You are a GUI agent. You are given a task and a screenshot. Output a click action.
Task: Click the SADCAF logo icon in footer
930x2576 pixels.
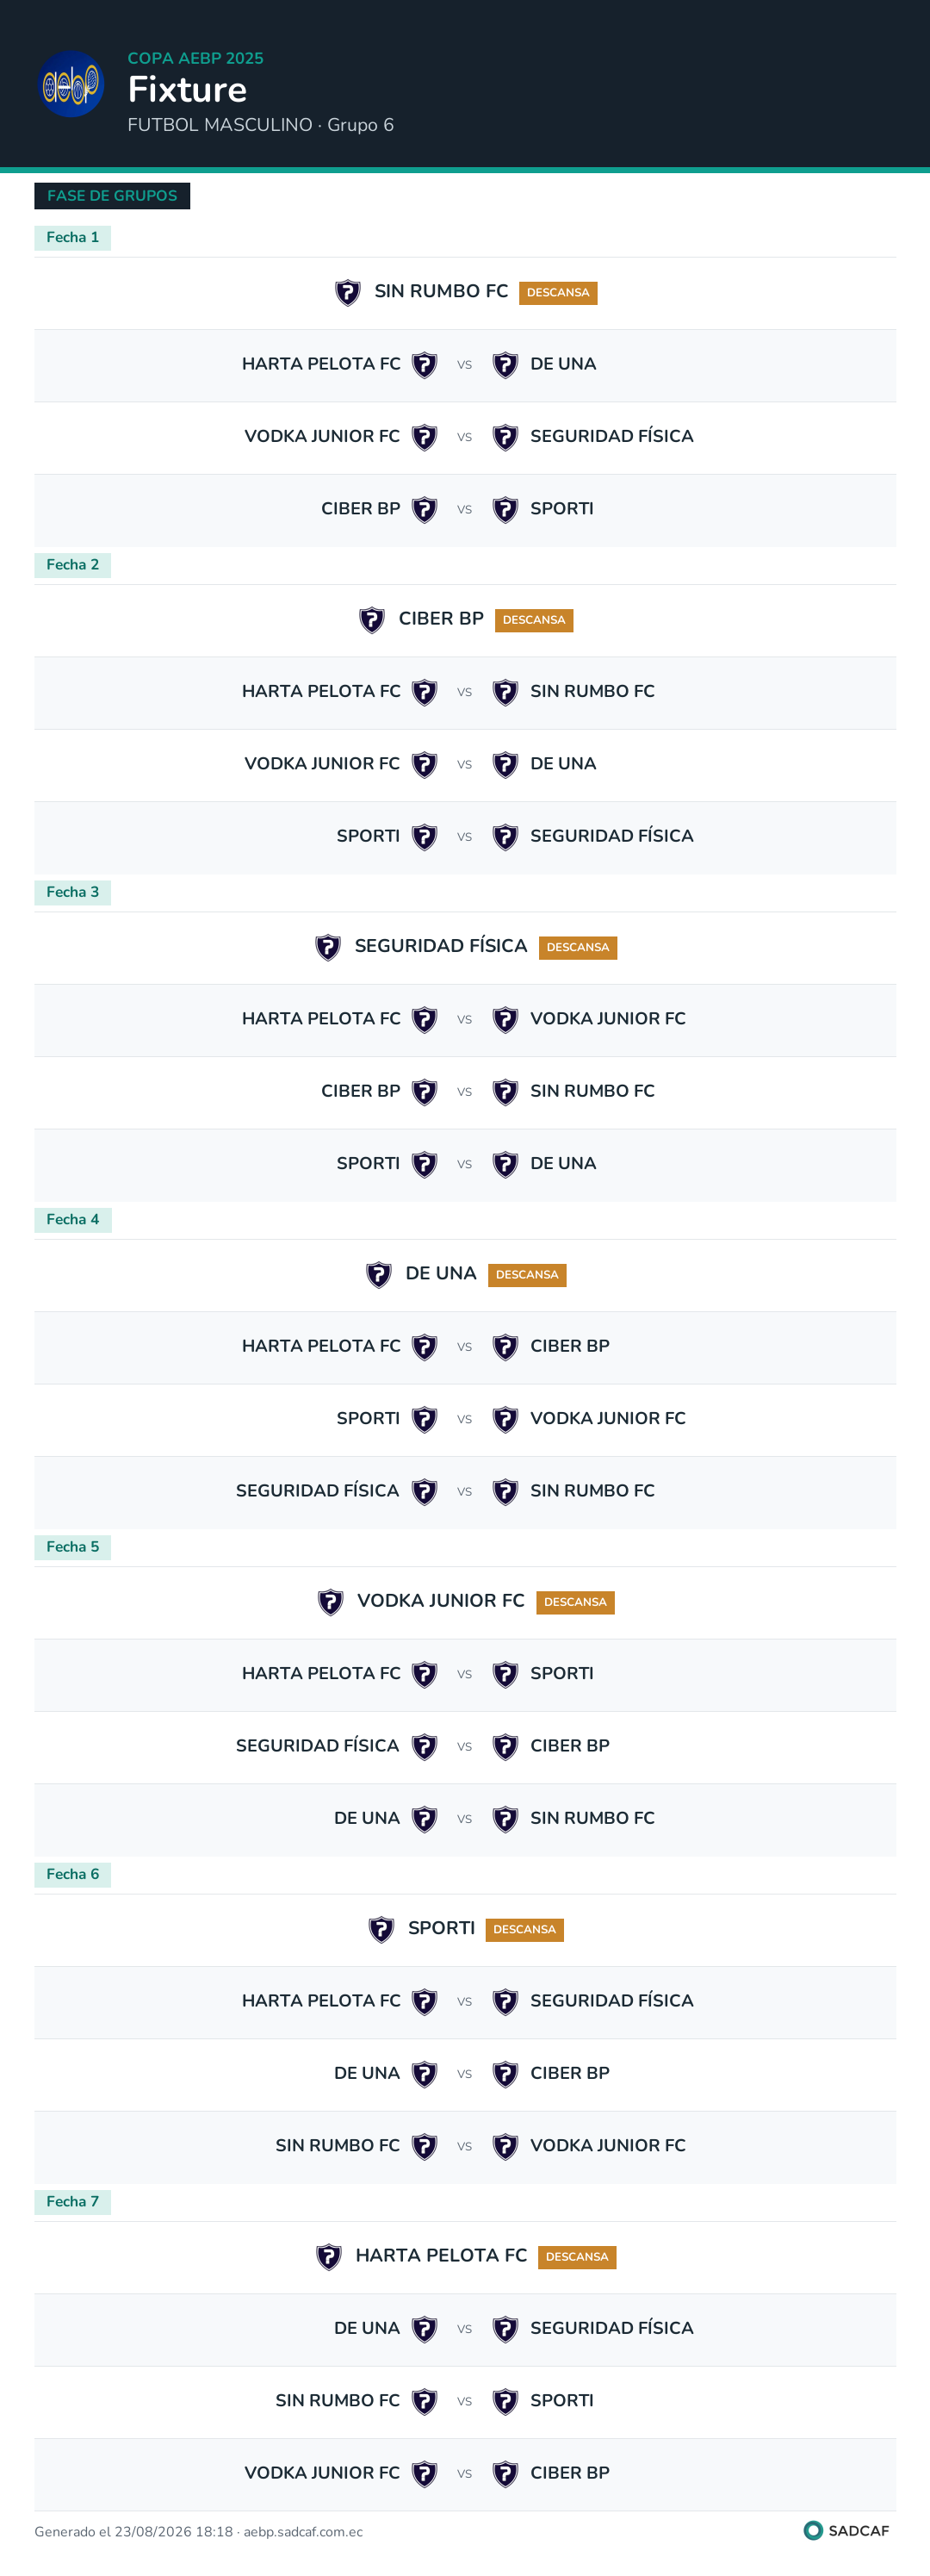pos(813,2530)
